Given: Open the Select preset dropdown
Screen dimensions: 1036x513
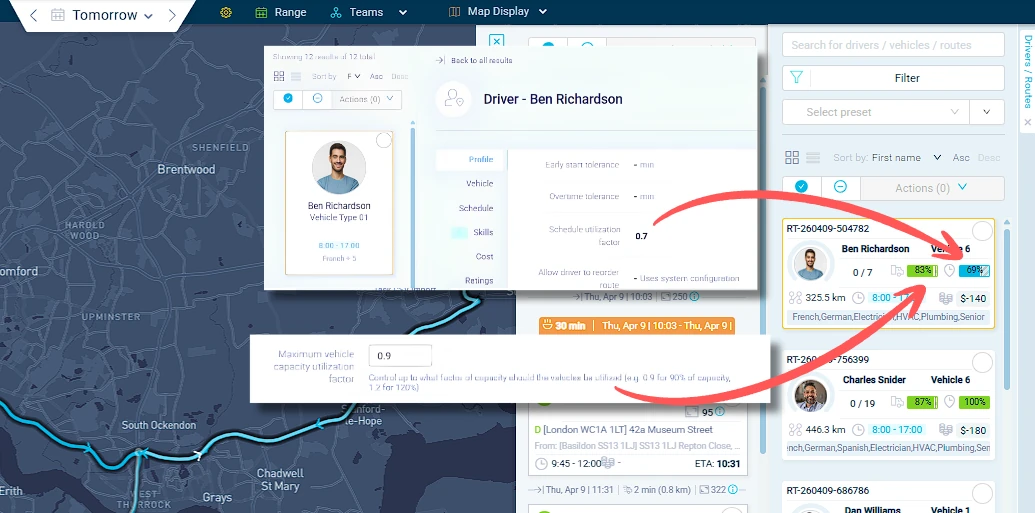Looking at the screenshot, I should 875,112.
